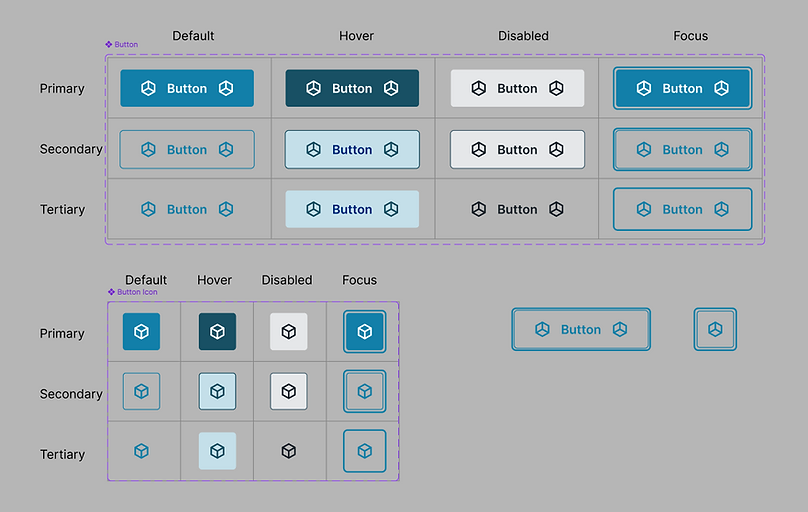Click the right icon in Primary Default button
808x512 pixels.
(x=226, y=88)
